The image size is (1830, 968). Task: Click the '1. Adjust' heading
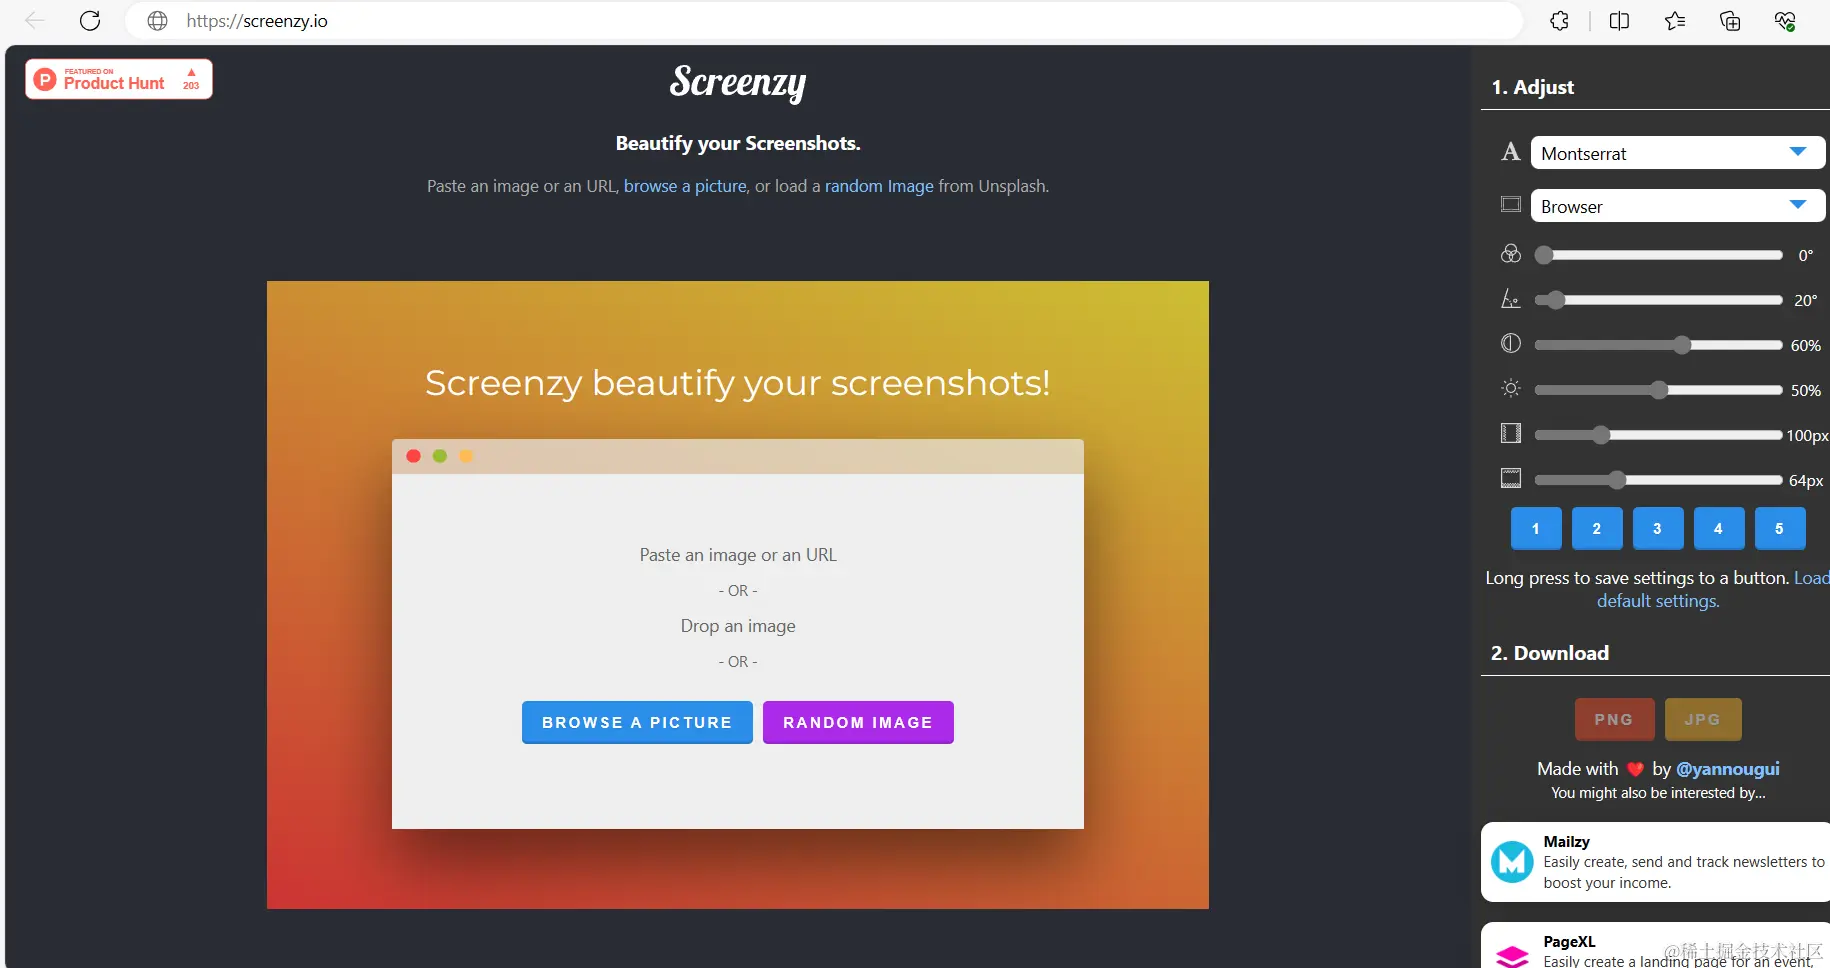click(x=1533, y=87)
